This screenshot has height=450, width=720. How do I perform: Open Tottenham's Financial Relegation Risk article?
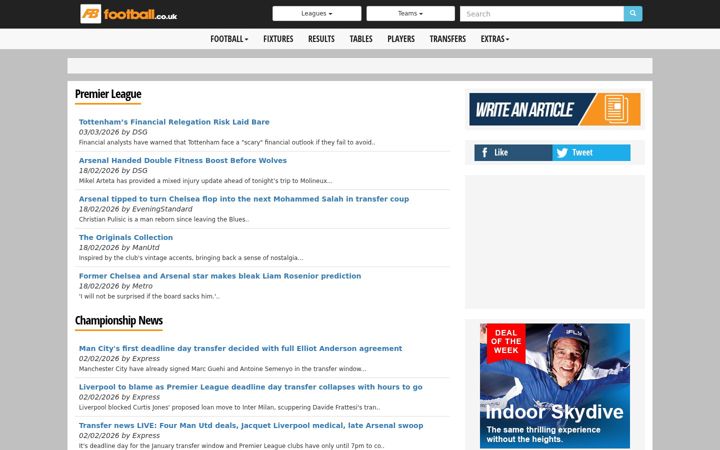174,122
